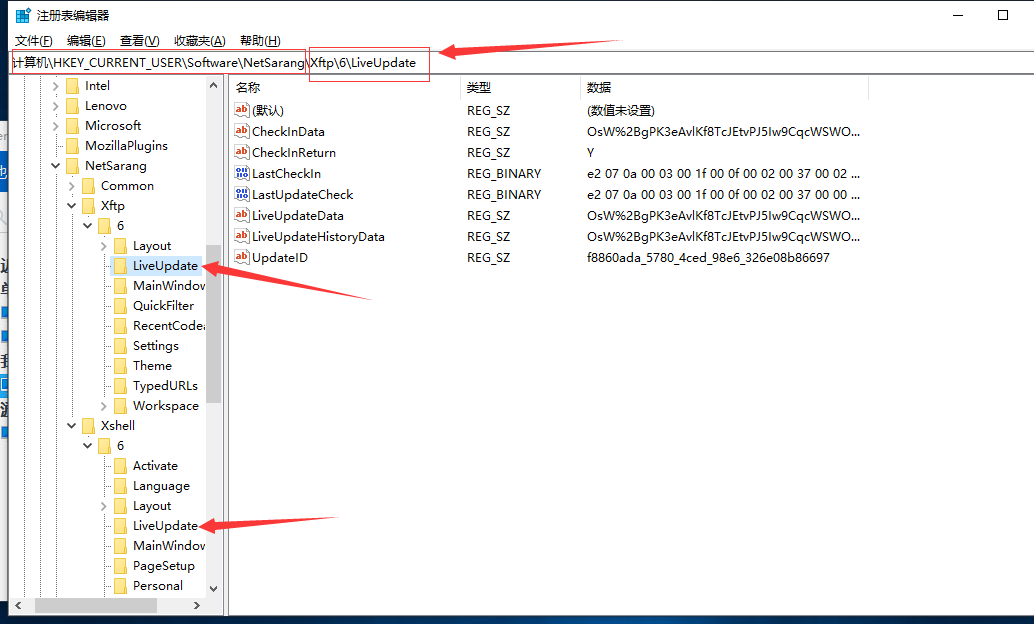Image resolution: width=1034 pixels, height=624 pixels.
Task: Select the QuickFilter folder icon
Action: coord(120,305)
